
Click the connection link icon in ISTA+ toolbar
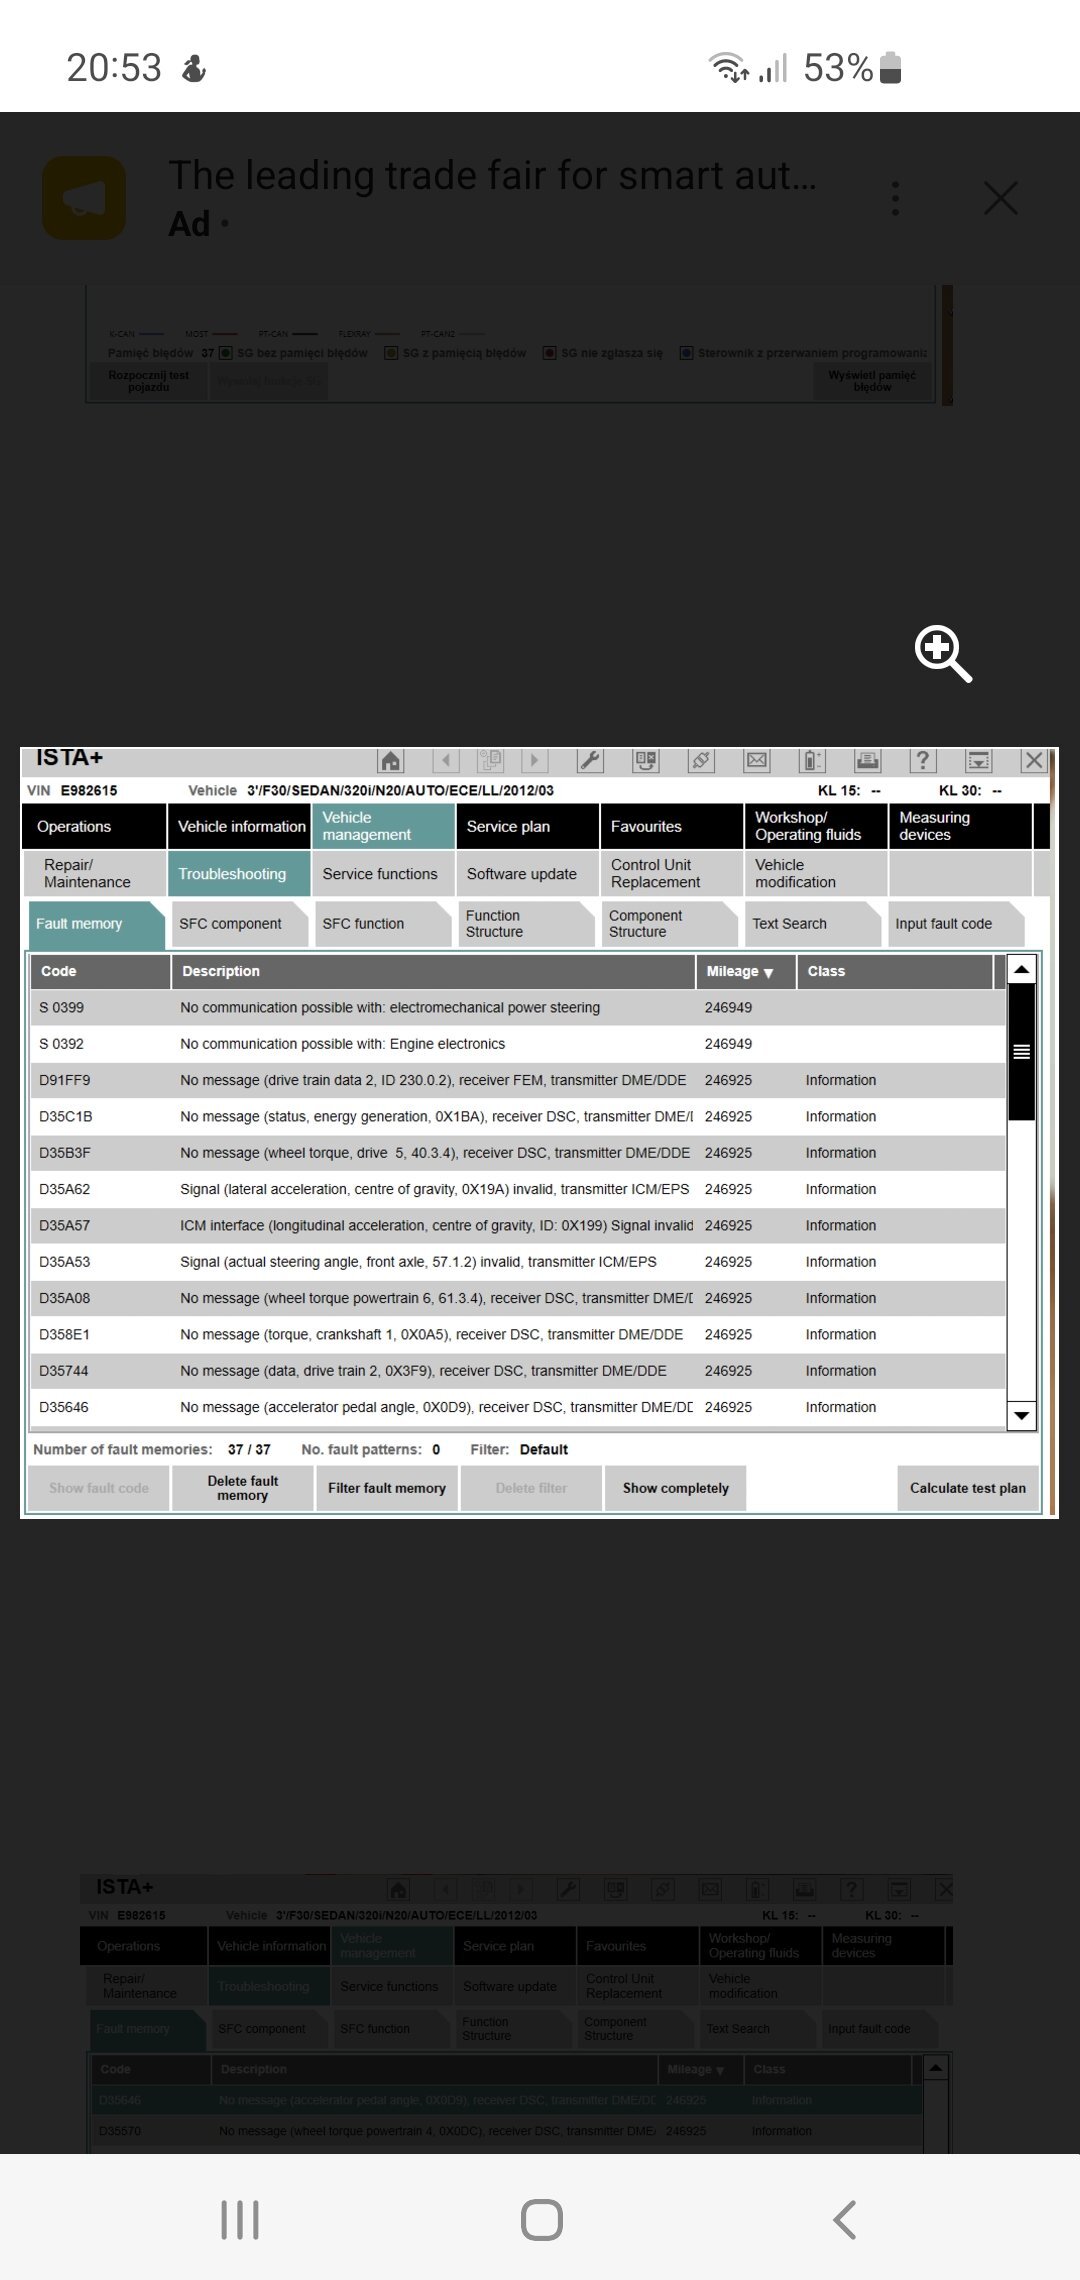click(x=701, y=761)
